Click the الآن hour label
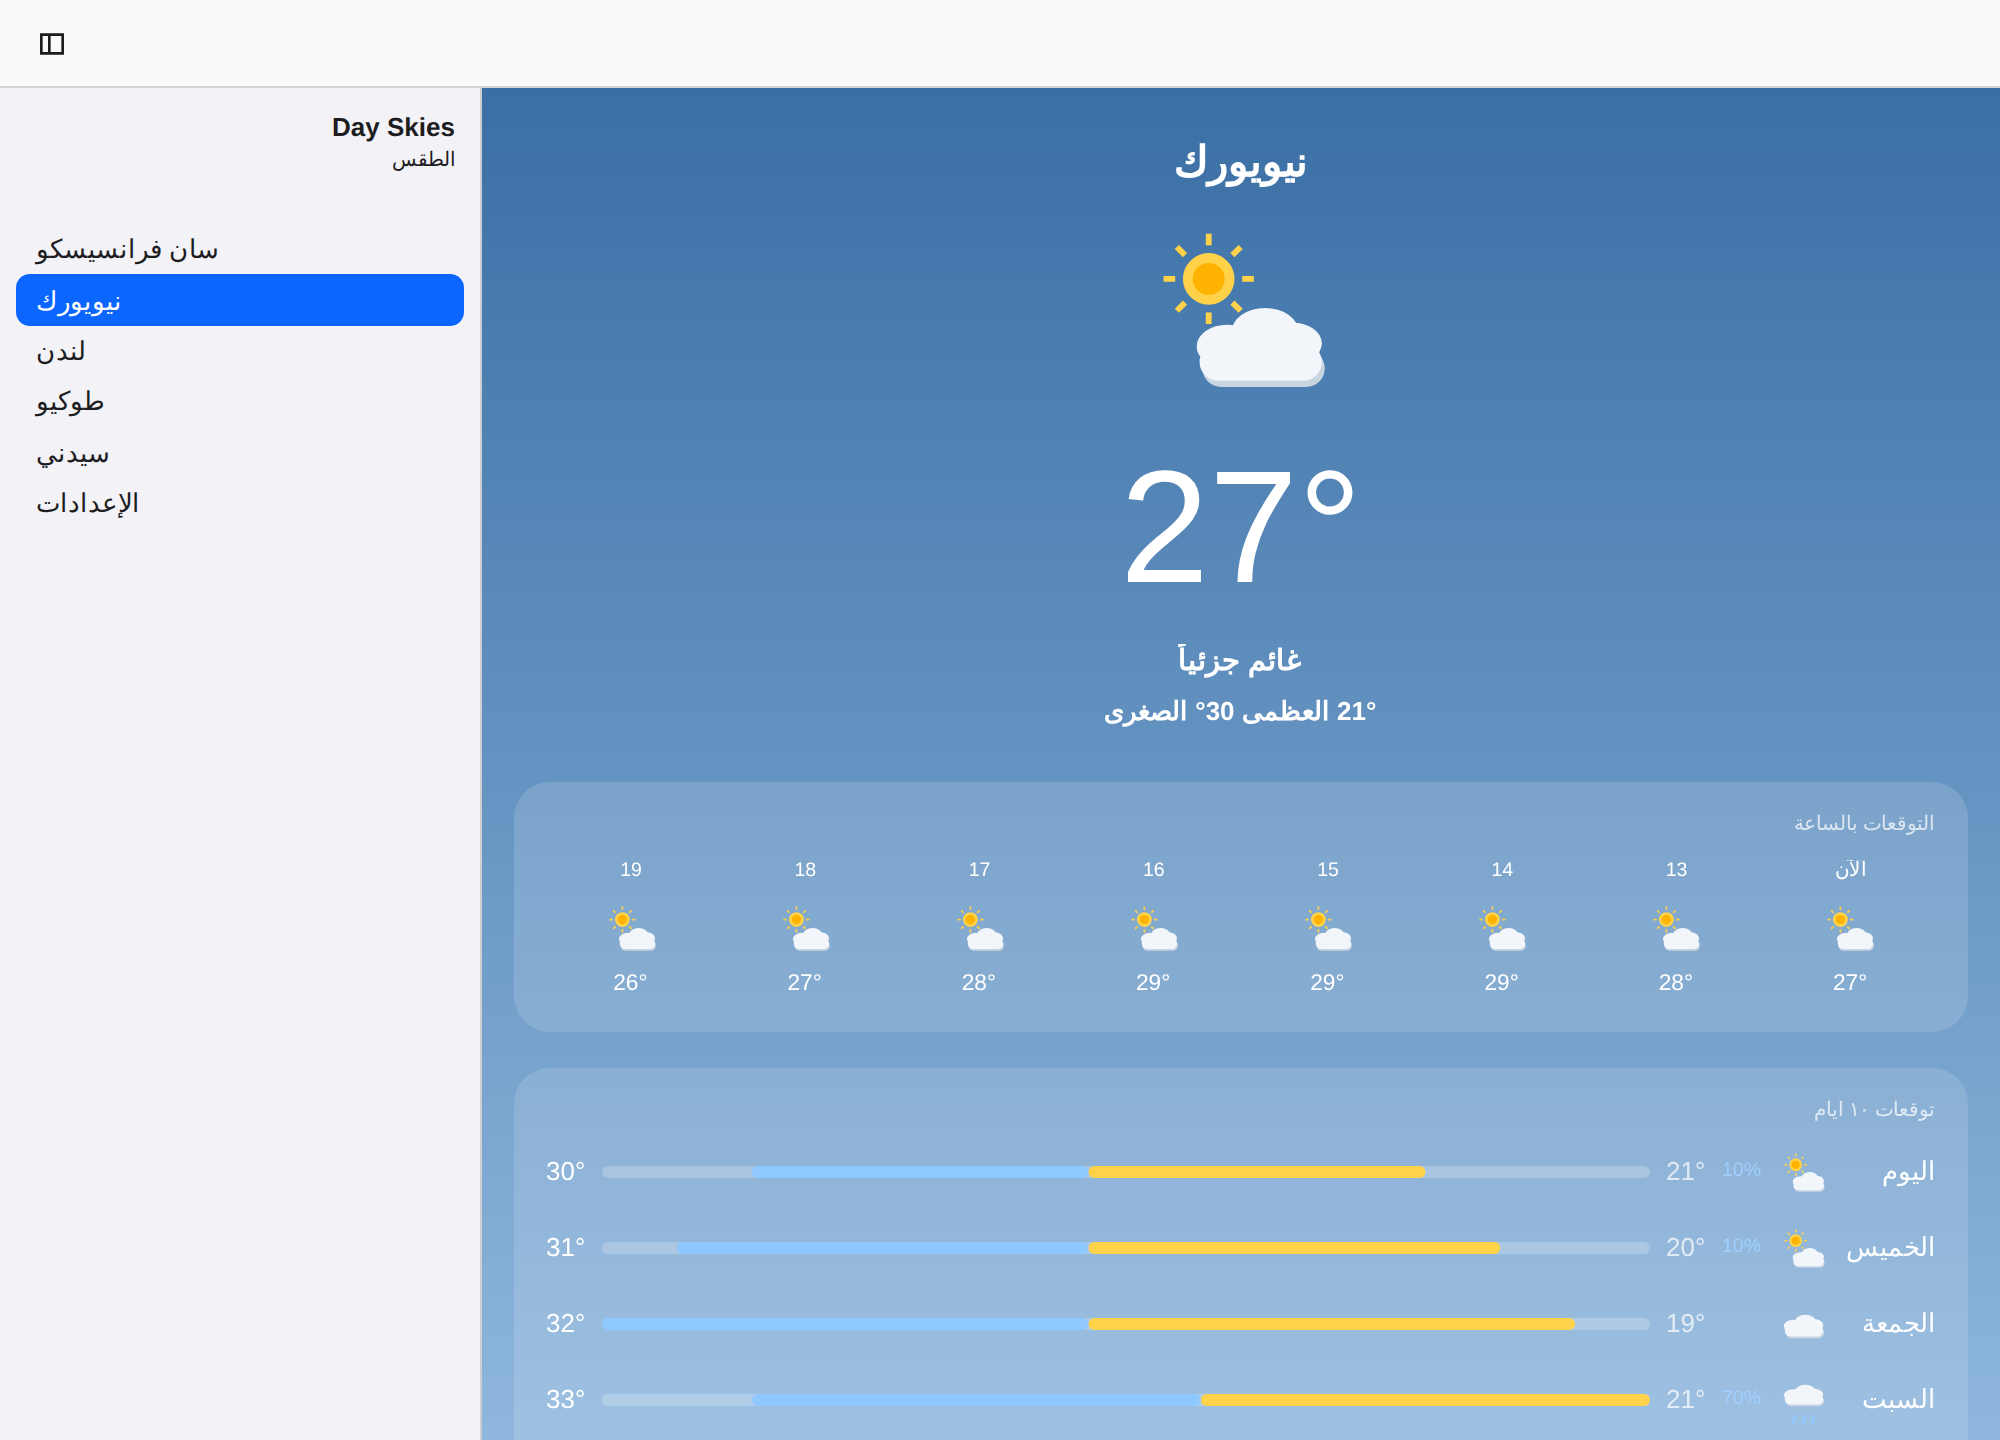 (1850, 869)
